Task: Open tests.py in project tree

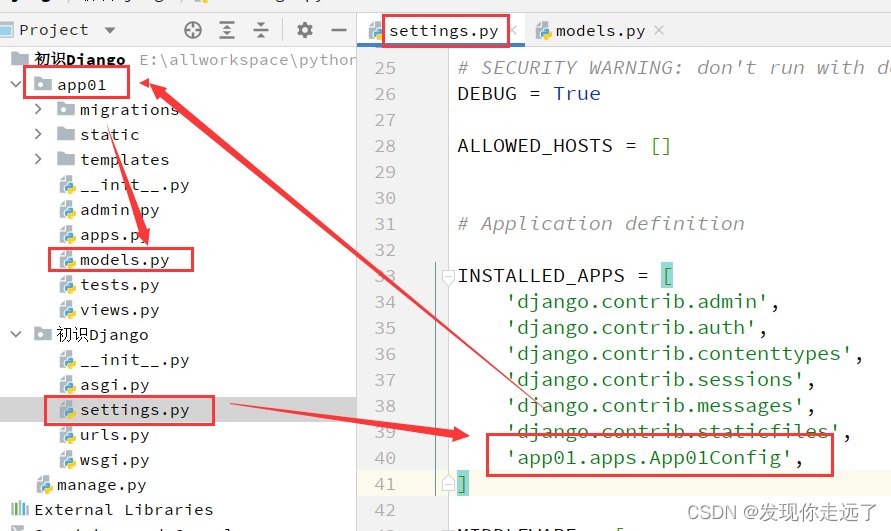Action: [x=119, y=285]
